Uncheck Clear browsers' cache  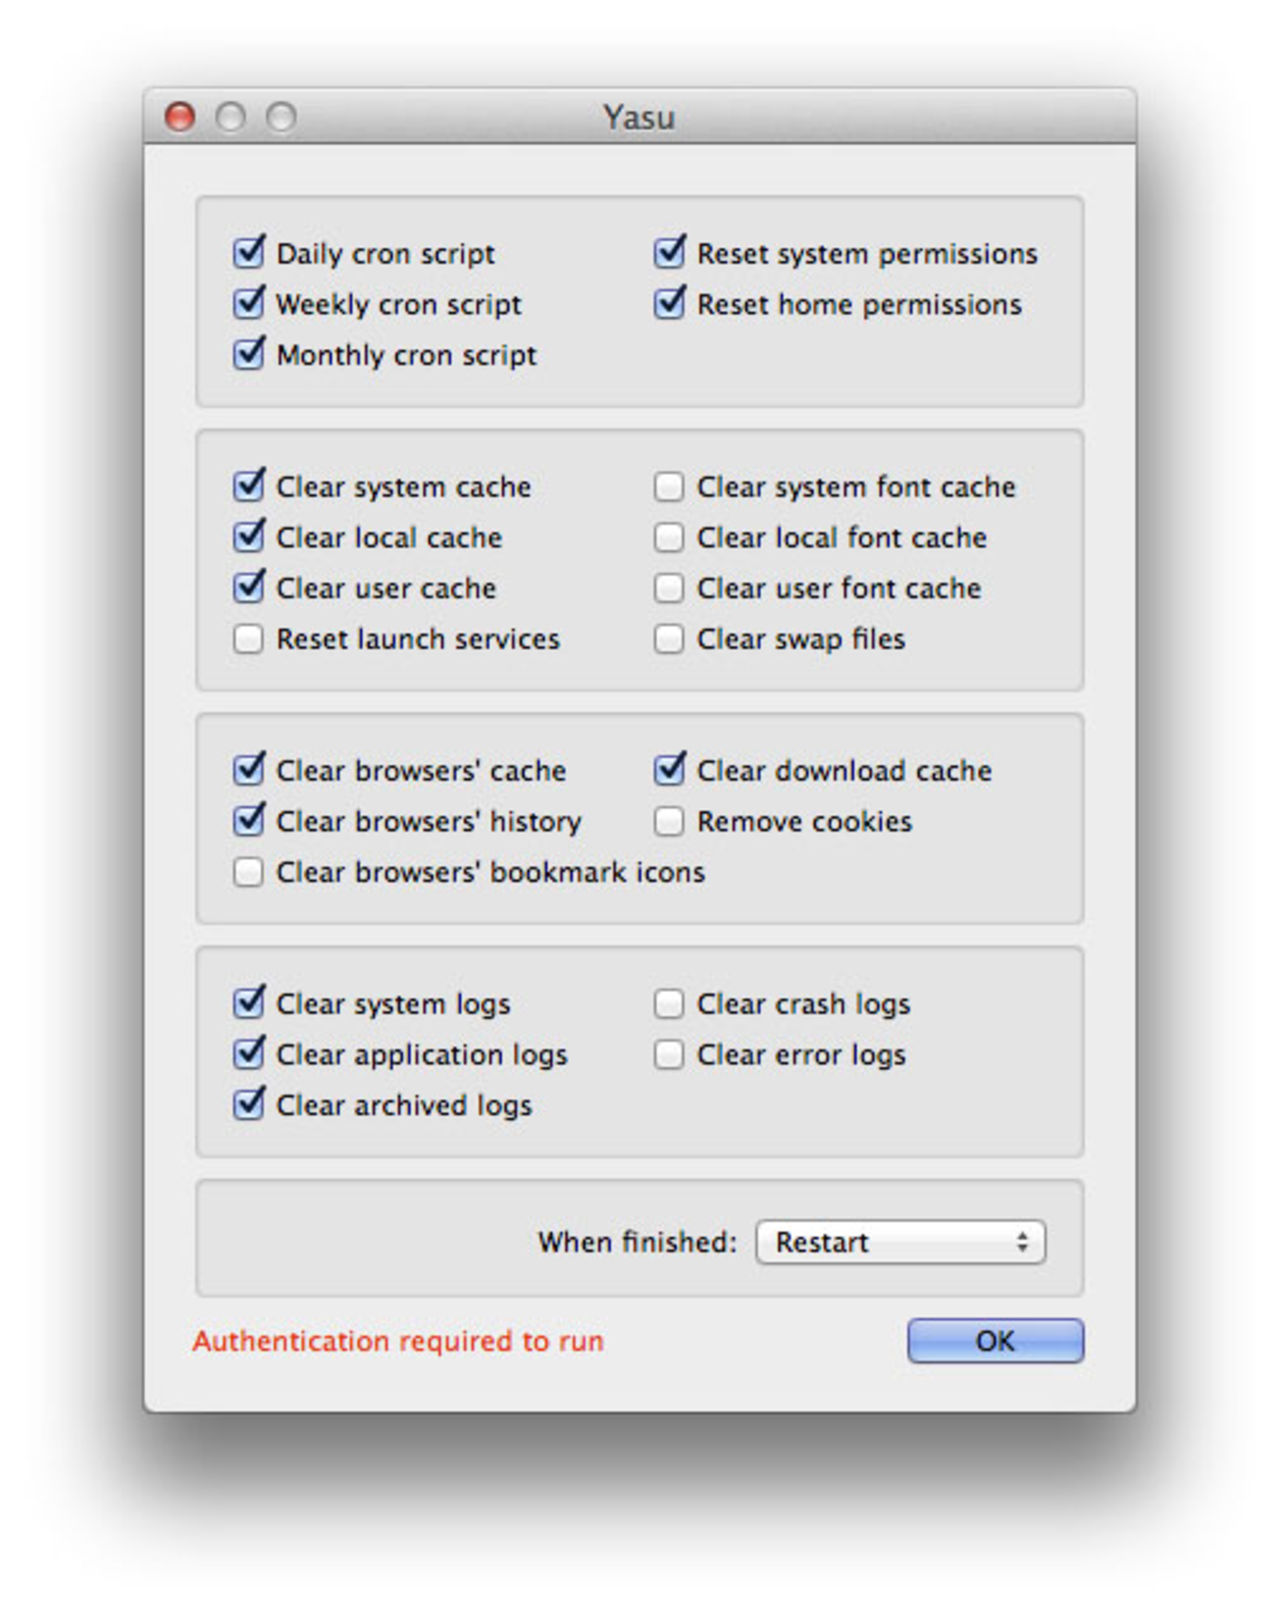point(248,770)
